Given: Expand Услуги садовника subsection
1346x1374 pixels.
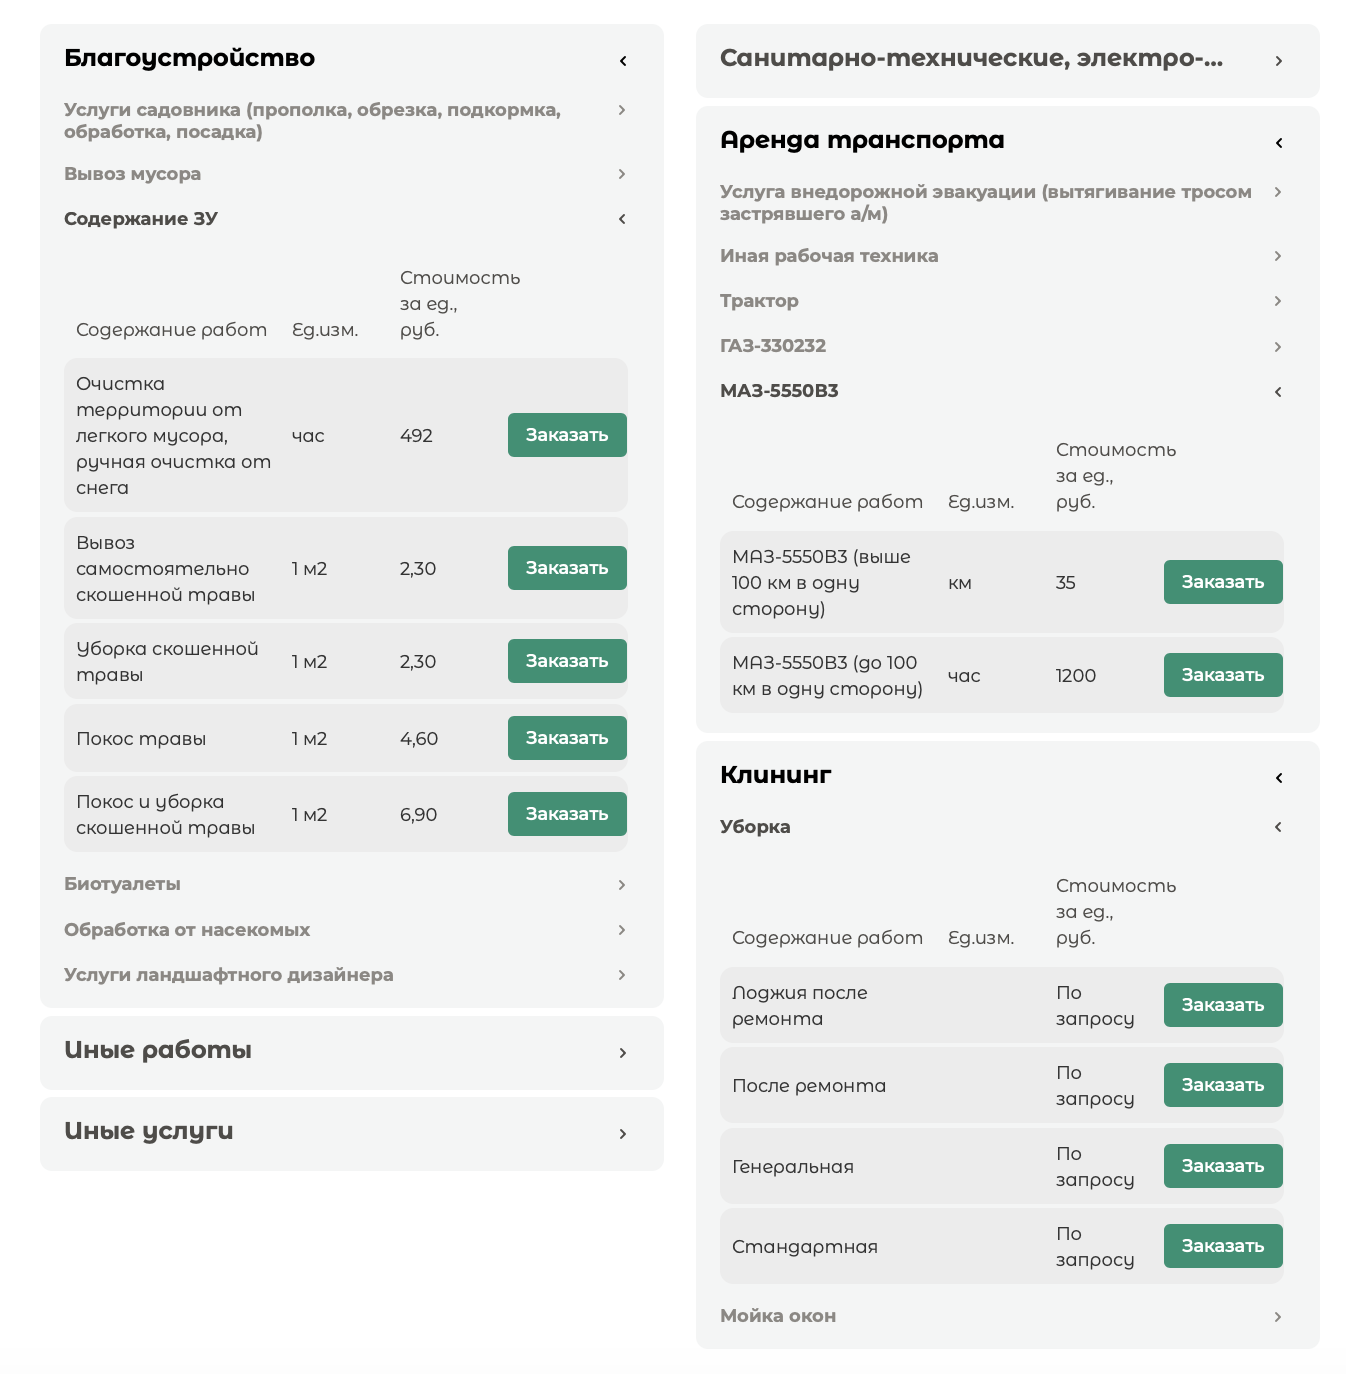Looking at the screenshot, I should [x=622, y=110].
